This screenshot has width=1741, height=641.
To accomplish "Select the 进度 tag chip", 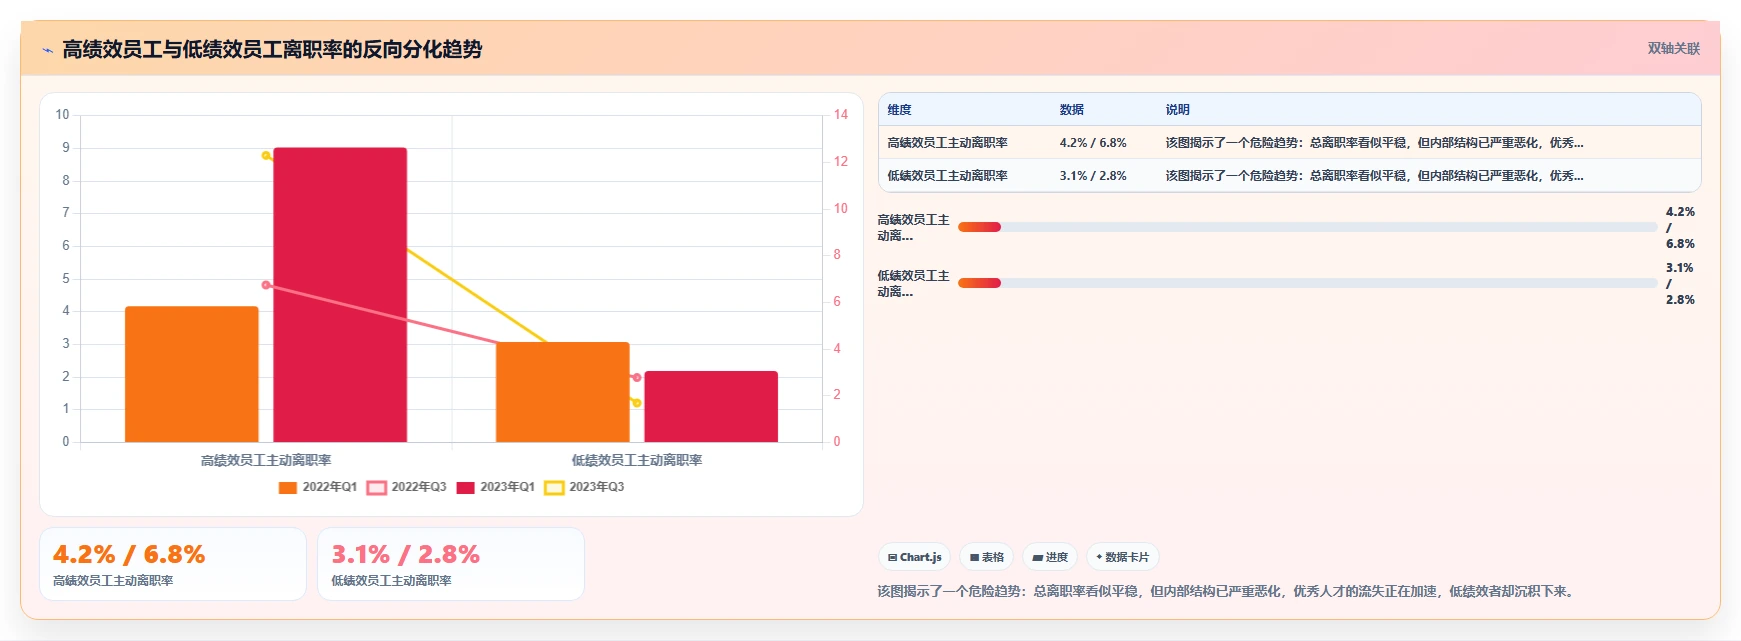I will [x=1050, y=557].
